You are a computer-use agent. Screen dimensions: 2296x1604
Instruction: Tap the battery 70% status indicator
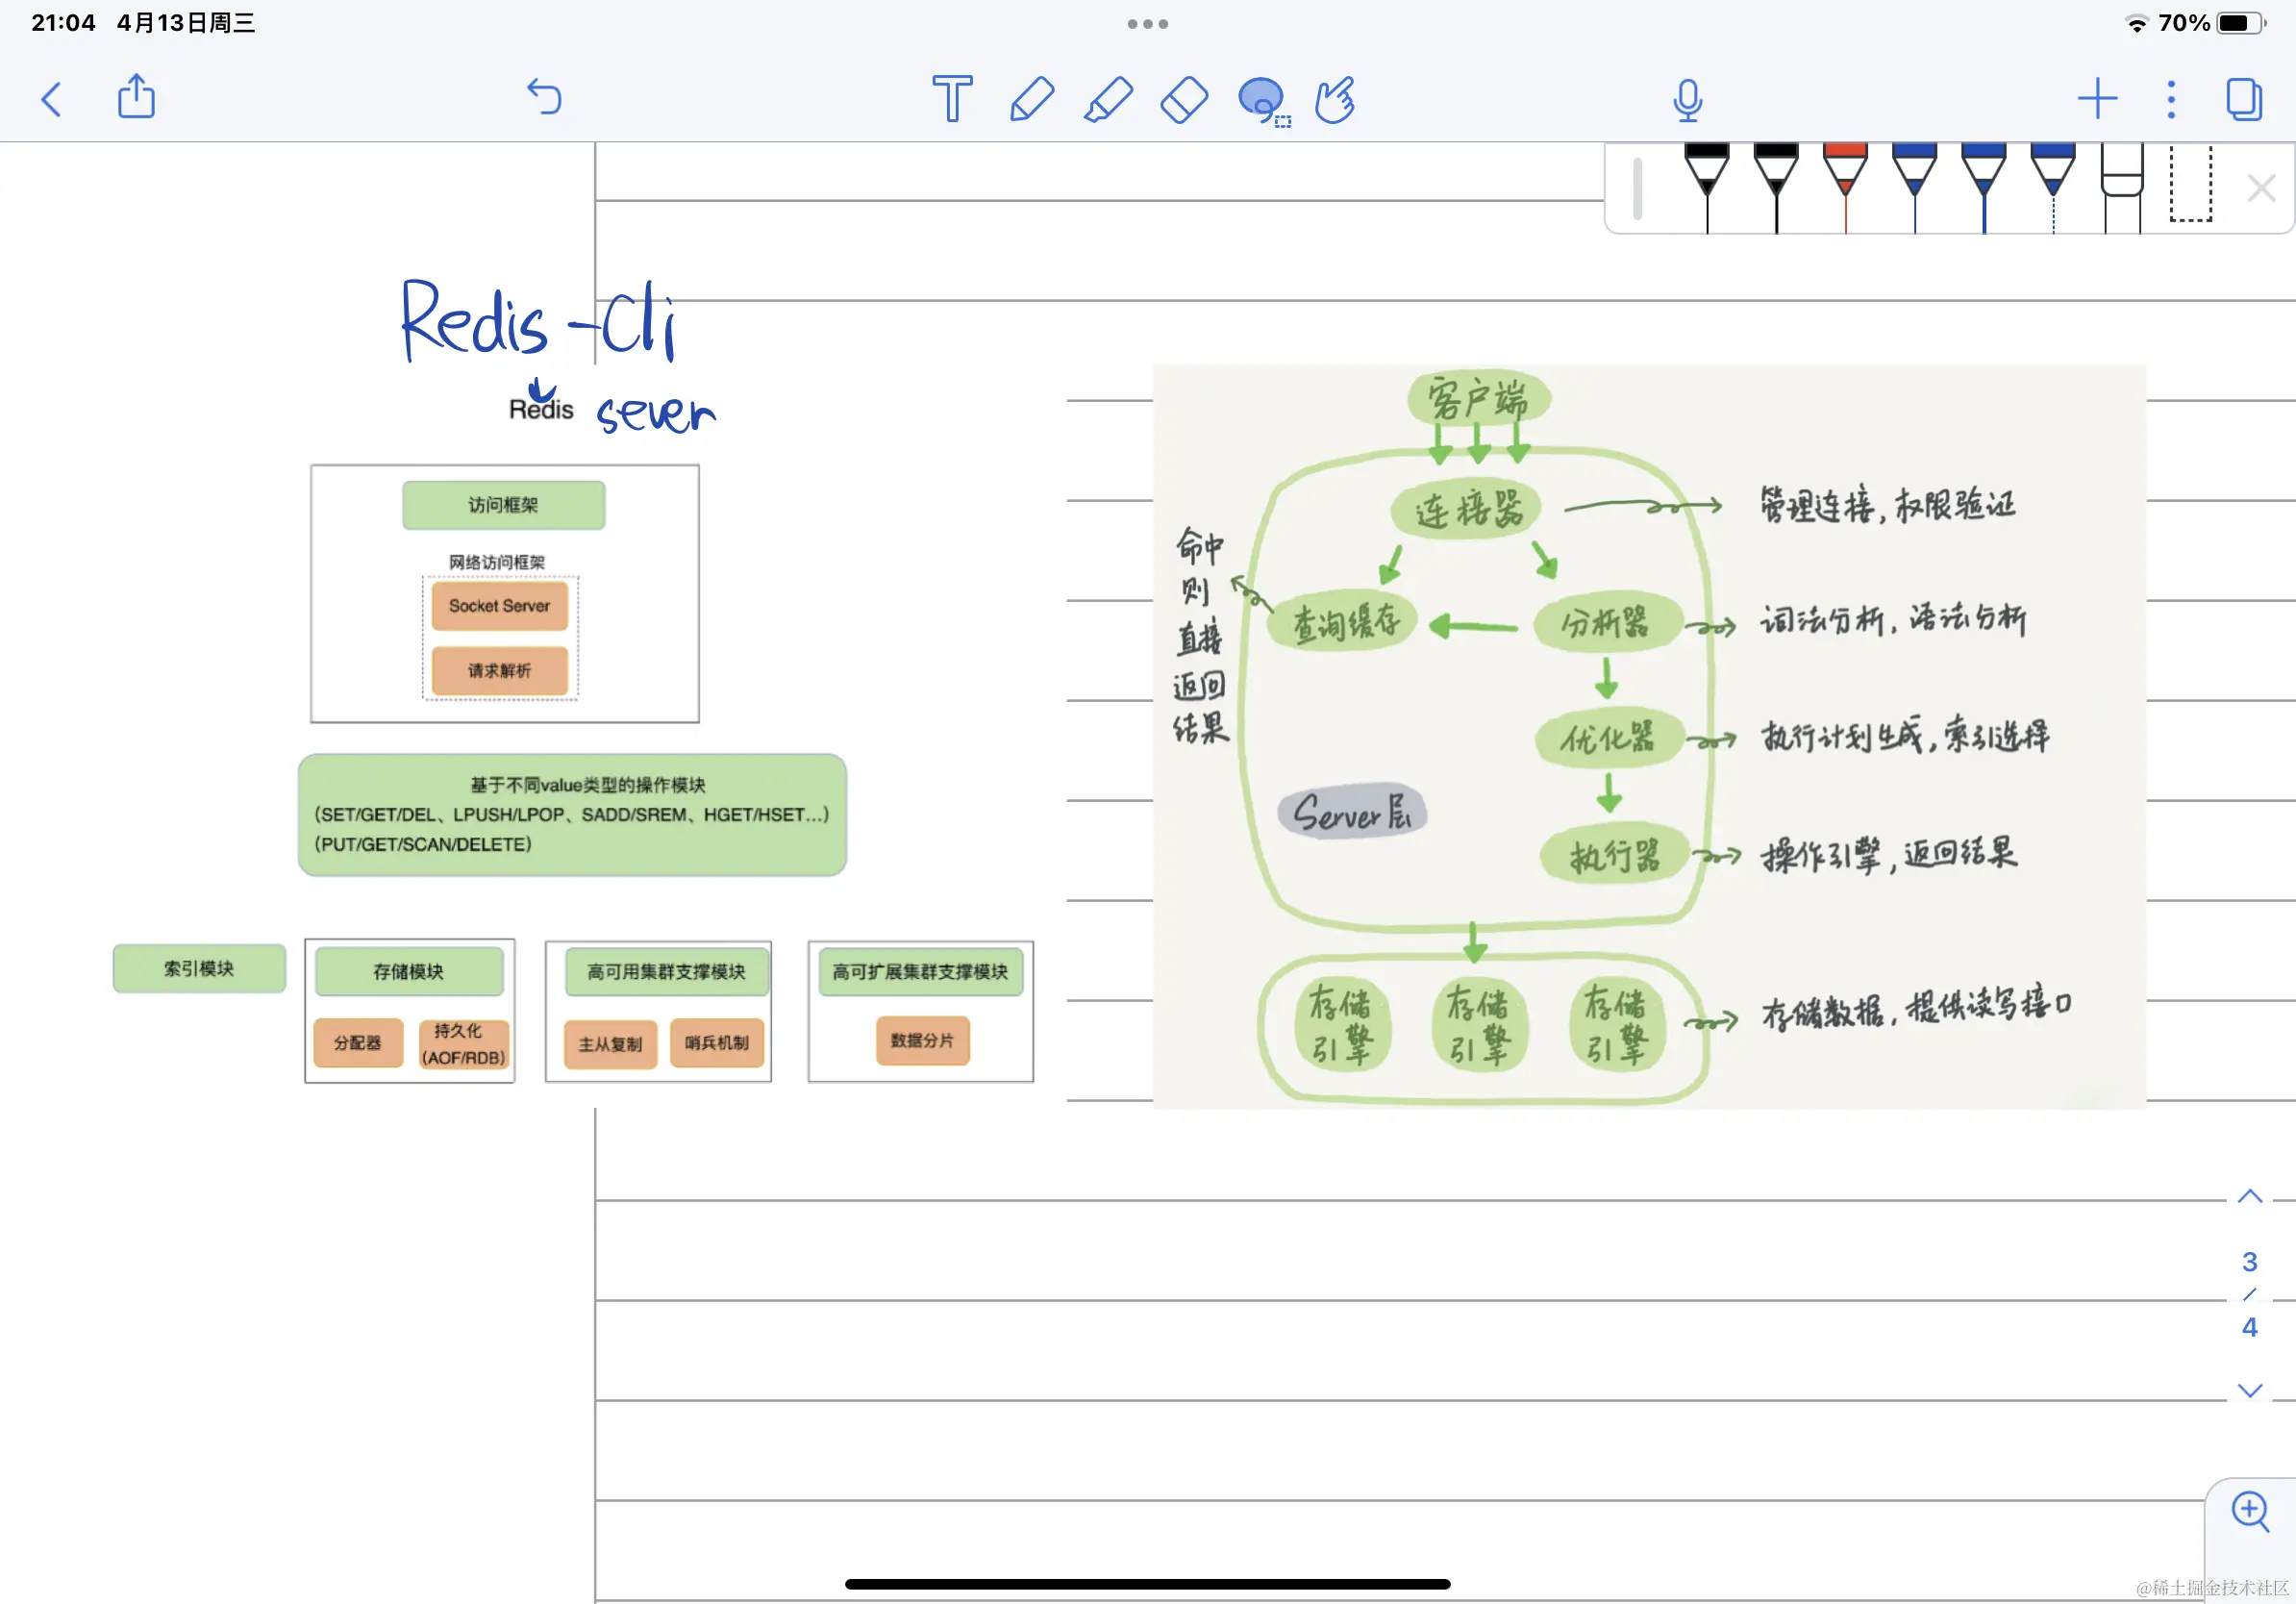pos(2212,23)
